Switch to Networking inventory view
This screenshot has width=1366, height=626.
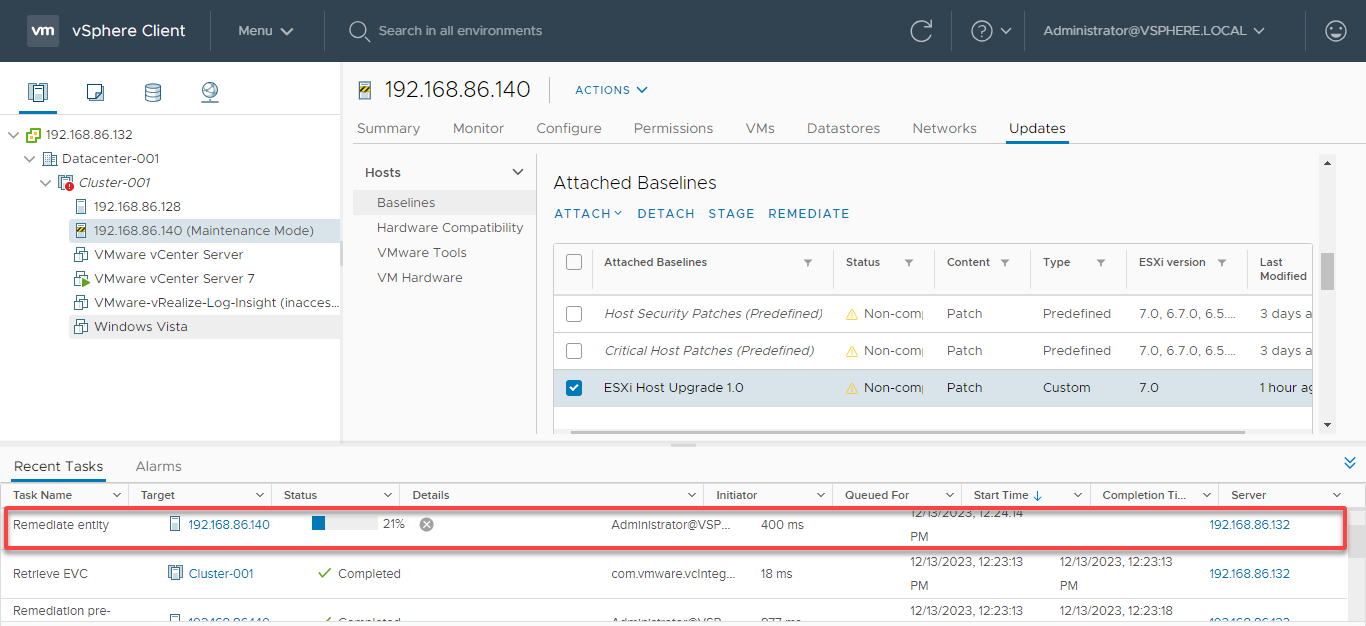pos(210,93)
